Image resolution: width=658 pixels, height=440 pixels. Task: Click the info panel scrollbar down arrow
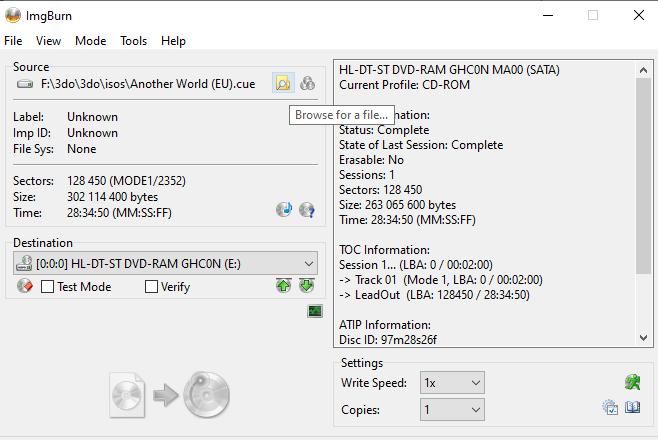tap(643, 338)
